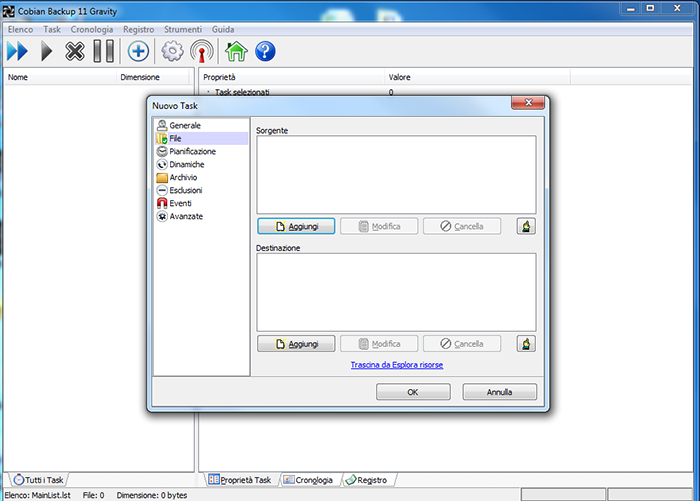Click Cancella button under Sorgente

point(462,226)
